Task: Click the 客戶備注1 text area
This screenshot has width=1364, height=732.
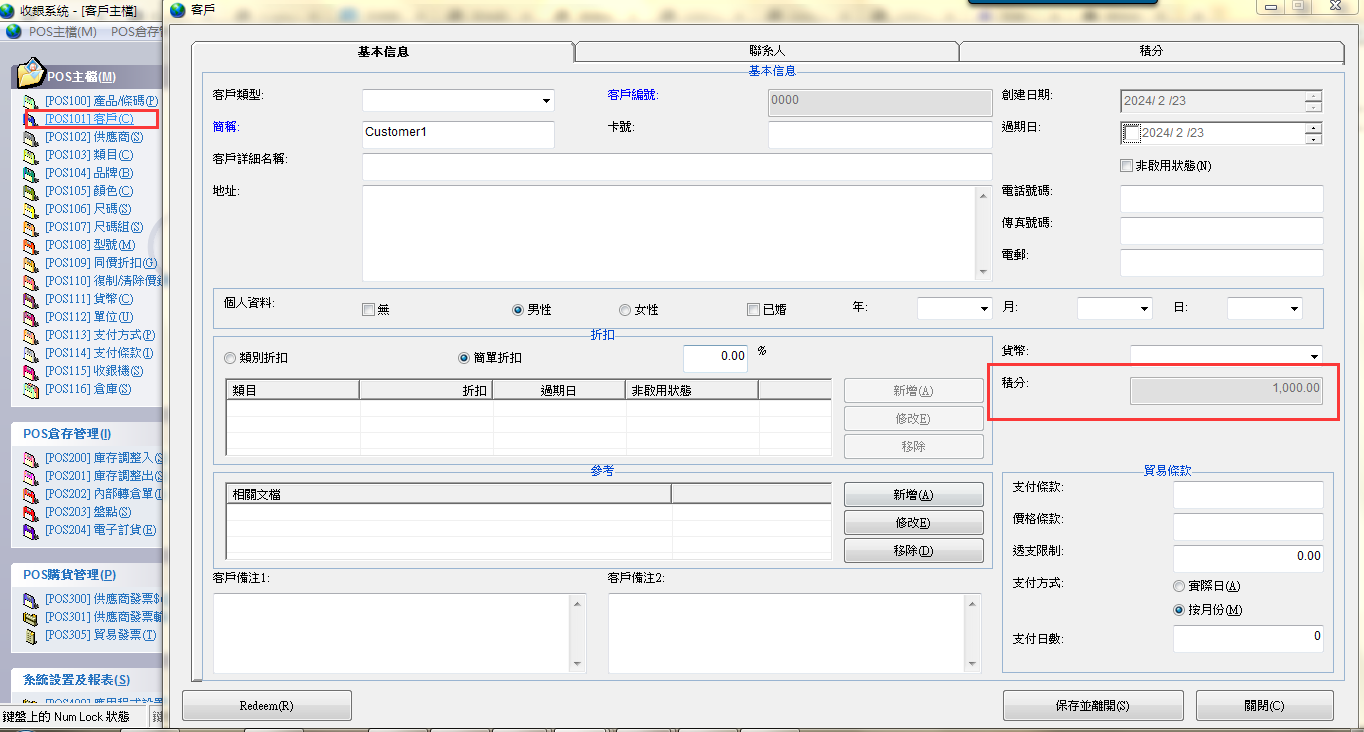Action: click(399, 634)
